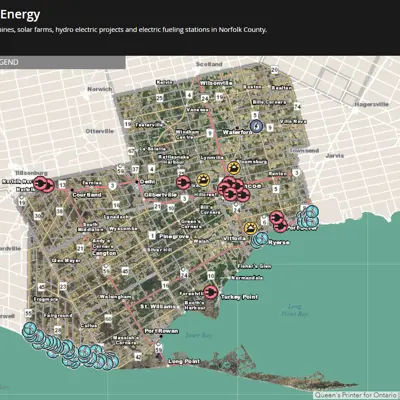
Task: Click the Hagersville label
Action: [371, 104]
